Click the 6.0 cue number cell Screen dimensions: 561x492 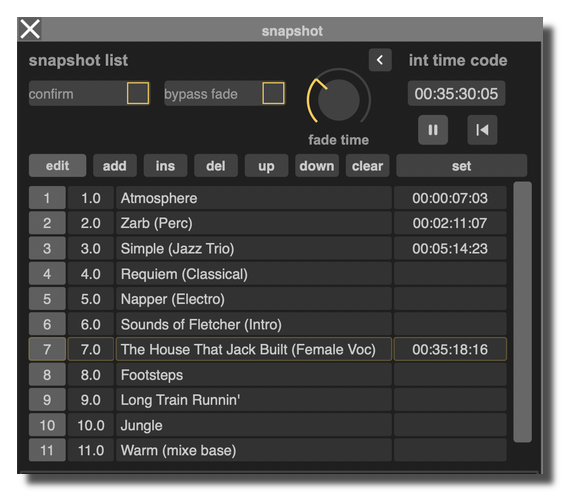pos(91,324)
